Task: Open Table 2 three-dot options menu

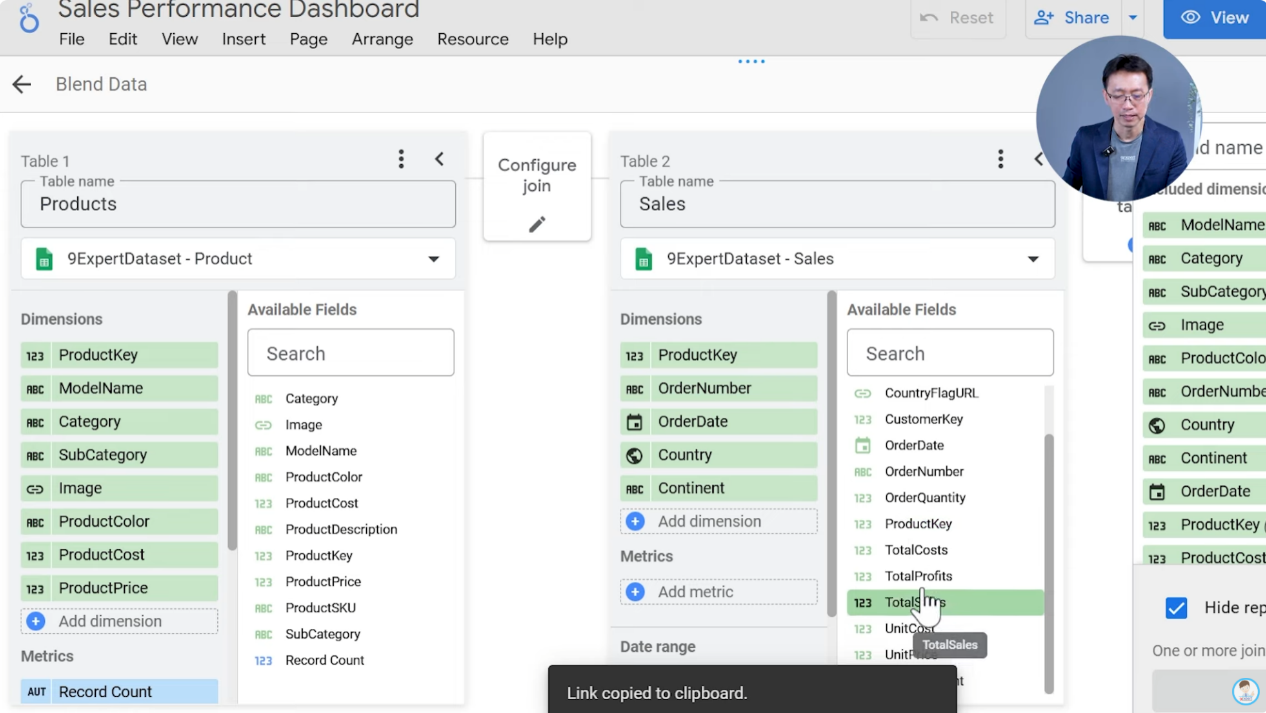Action: pos(1000,159)
